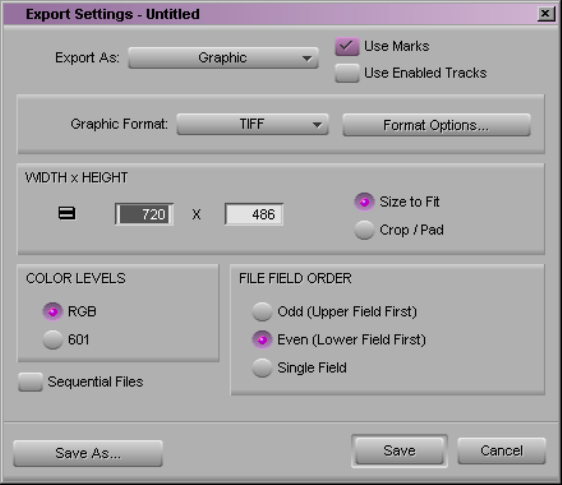This screenshot has height=485, width=562.
Task: Click the width field showing 720
Action: [x=144, y=214]
